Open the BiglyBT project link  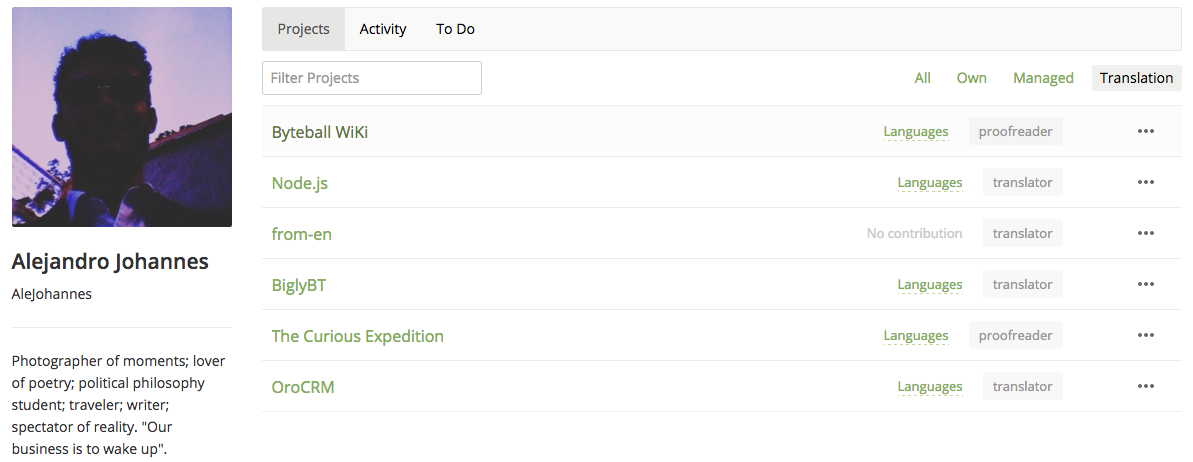299,285
